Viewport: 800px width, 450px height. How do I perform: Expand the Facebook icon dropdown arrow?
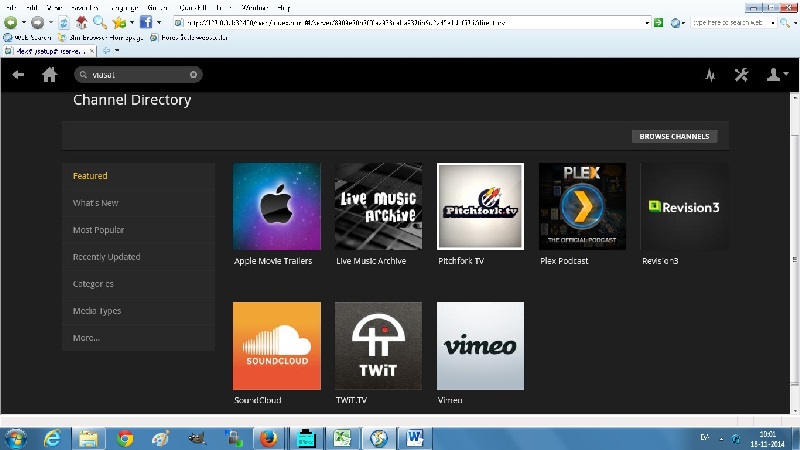(159, 22)
